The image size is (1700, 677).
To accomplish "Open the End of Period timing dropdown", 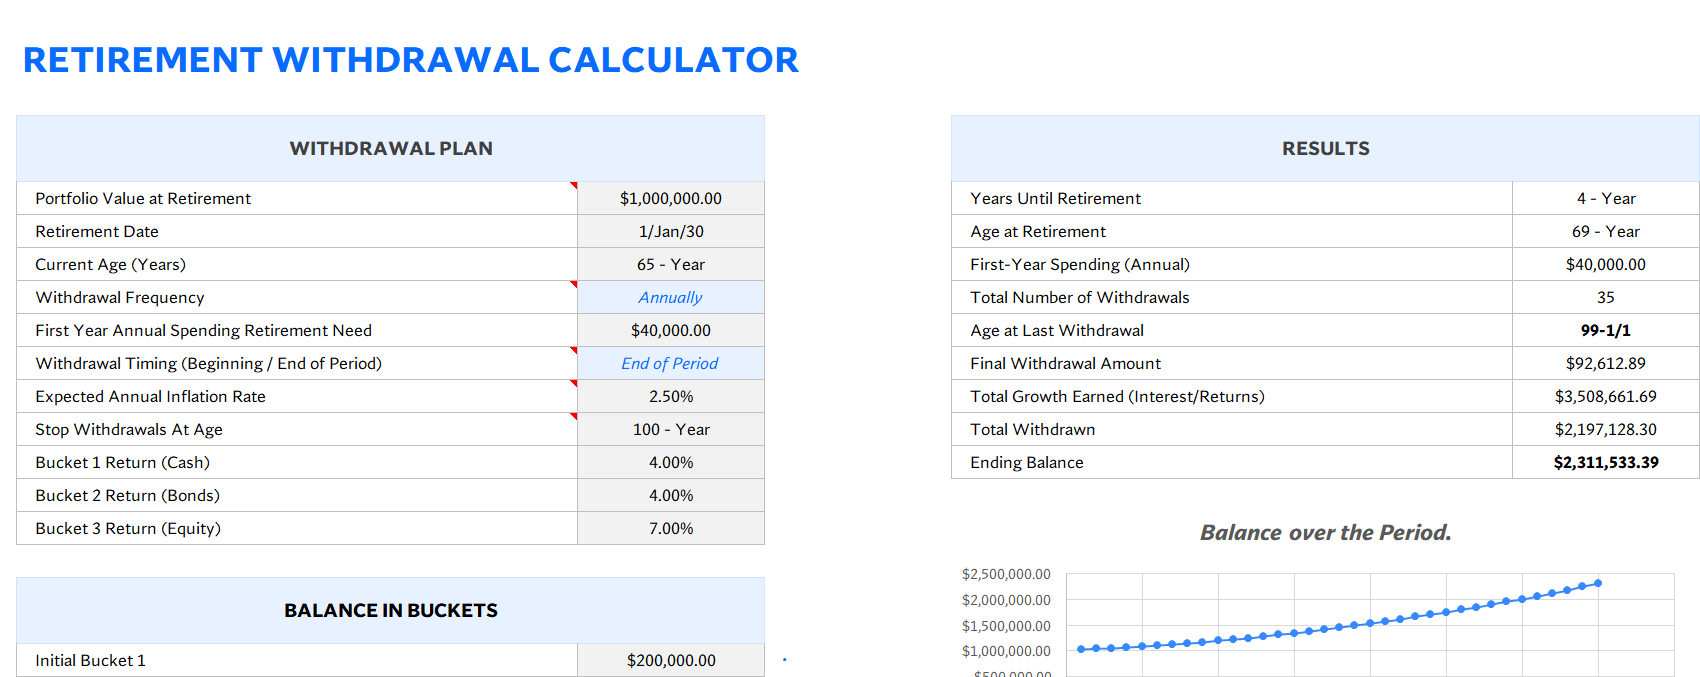I will tap(671, 363).
